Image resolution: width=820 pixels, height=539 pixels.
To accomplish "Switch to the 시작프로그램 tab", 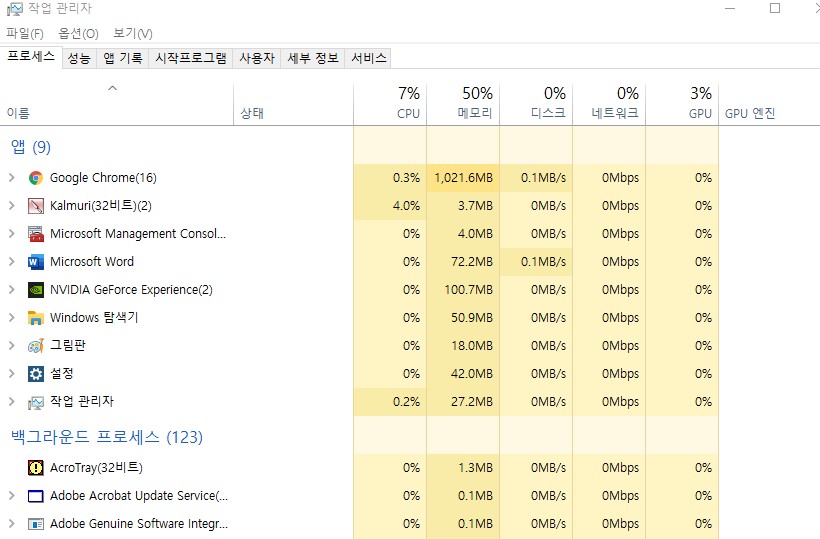I will coord(191,58).
